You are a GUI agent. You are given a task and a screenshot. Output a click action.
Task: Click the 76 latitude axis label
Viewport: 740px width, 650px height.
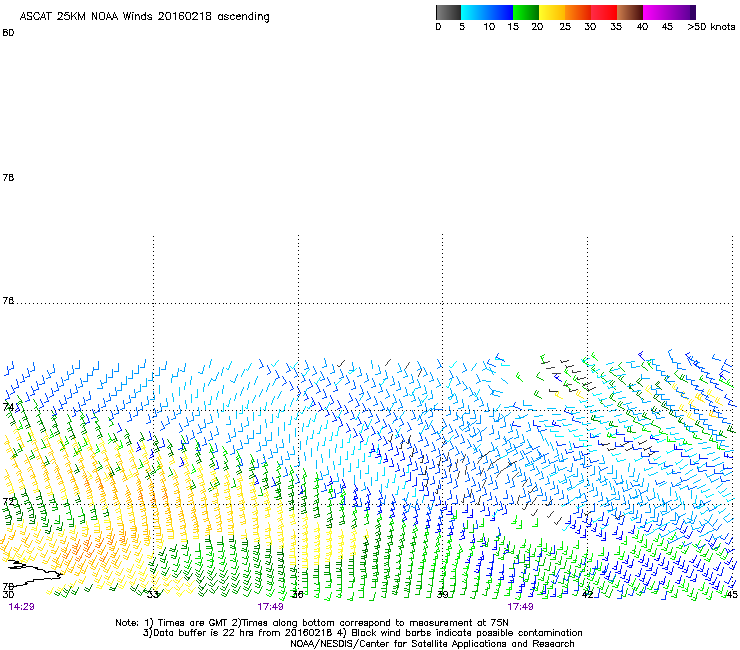(8, 300)
